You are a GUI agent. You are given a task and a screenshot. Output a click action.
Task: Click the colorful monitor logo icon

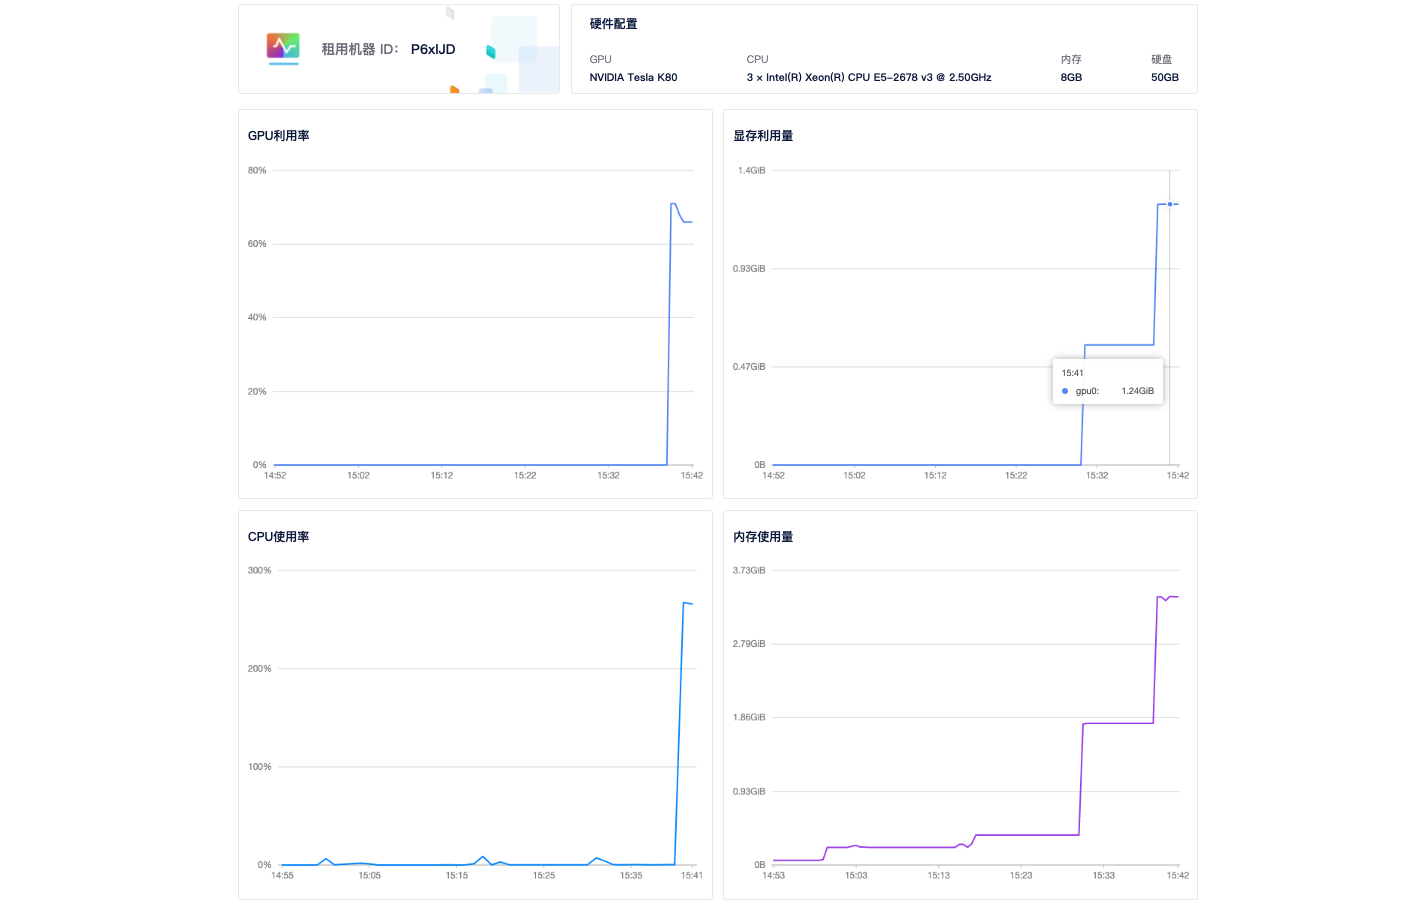[x=283, y=48]
